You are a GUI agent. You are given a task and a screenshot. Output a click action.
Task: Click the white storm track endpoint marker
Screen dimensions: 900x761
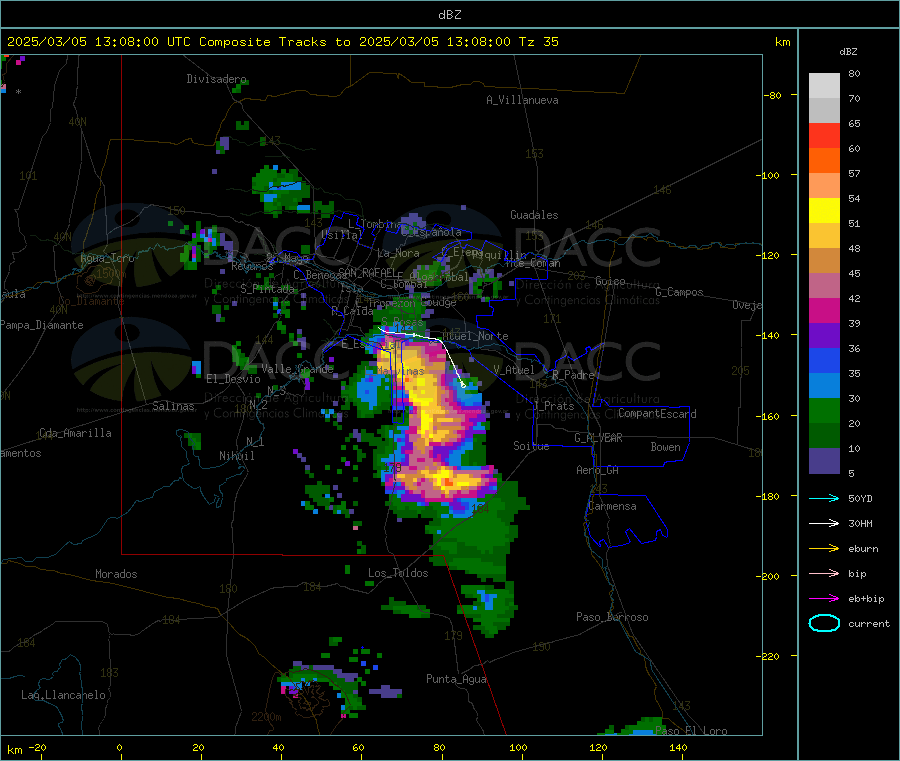coord(463,386)
